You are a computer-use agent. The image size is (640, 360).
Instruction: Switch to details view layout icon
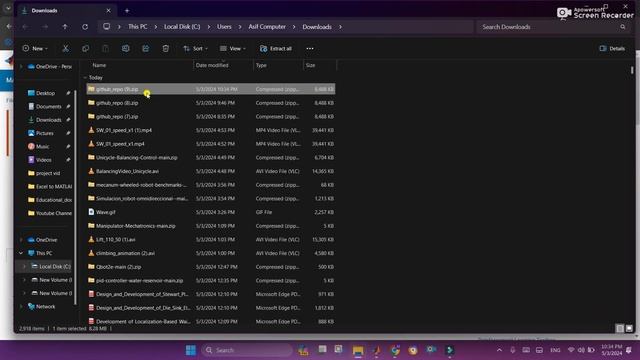620,328
